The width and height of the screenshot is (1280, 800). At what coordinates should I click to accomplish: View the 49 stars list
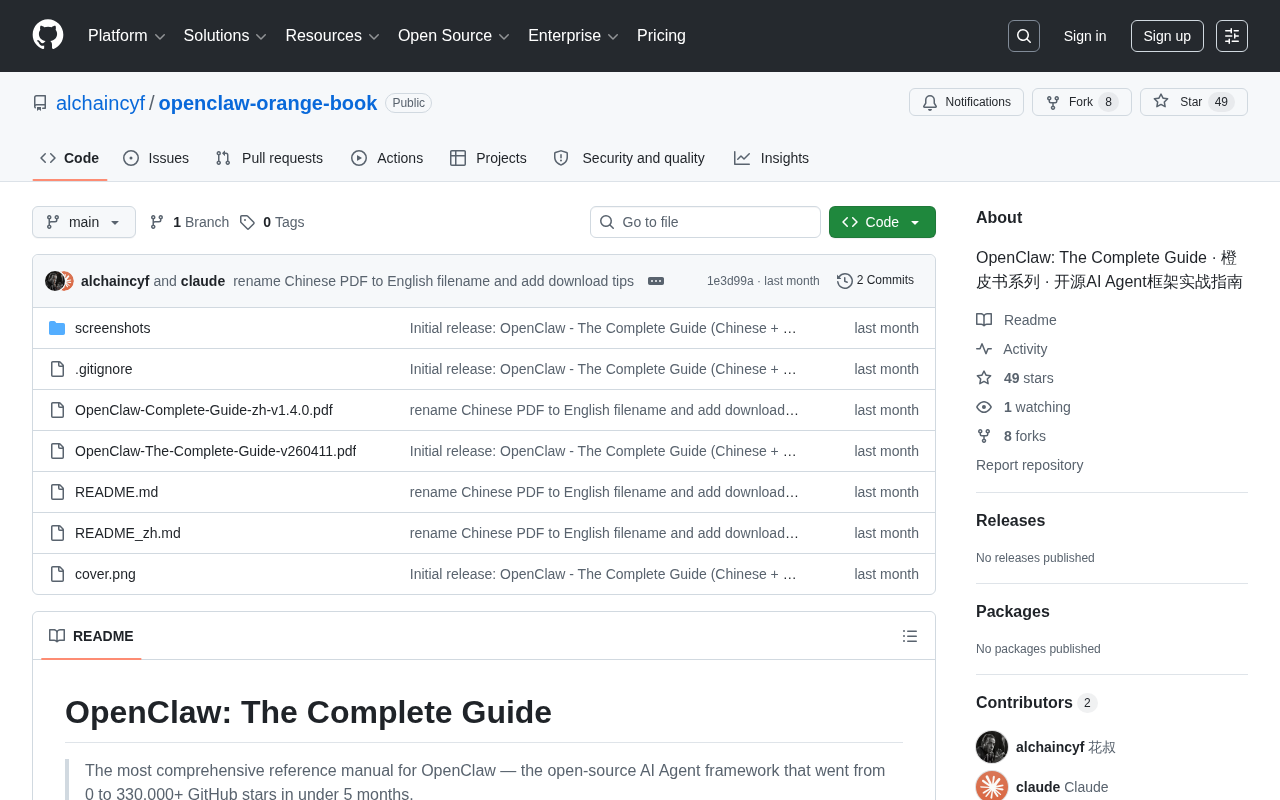pyautogui.click(x=1015, y=378)
